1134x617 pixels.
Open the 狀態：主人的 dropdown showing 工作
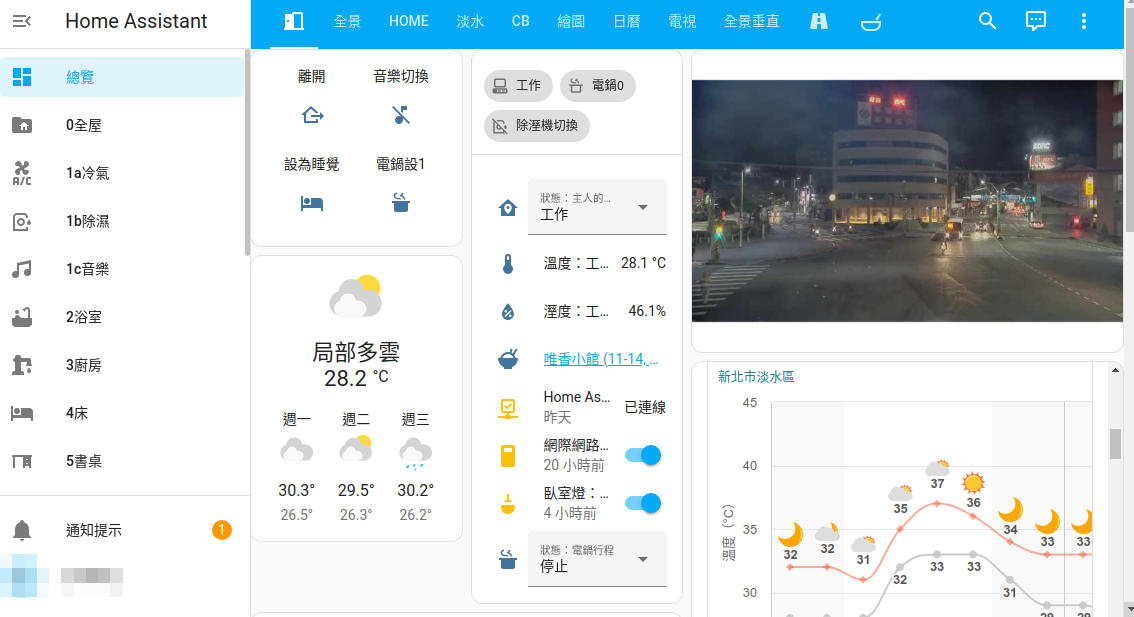point(597,207)
